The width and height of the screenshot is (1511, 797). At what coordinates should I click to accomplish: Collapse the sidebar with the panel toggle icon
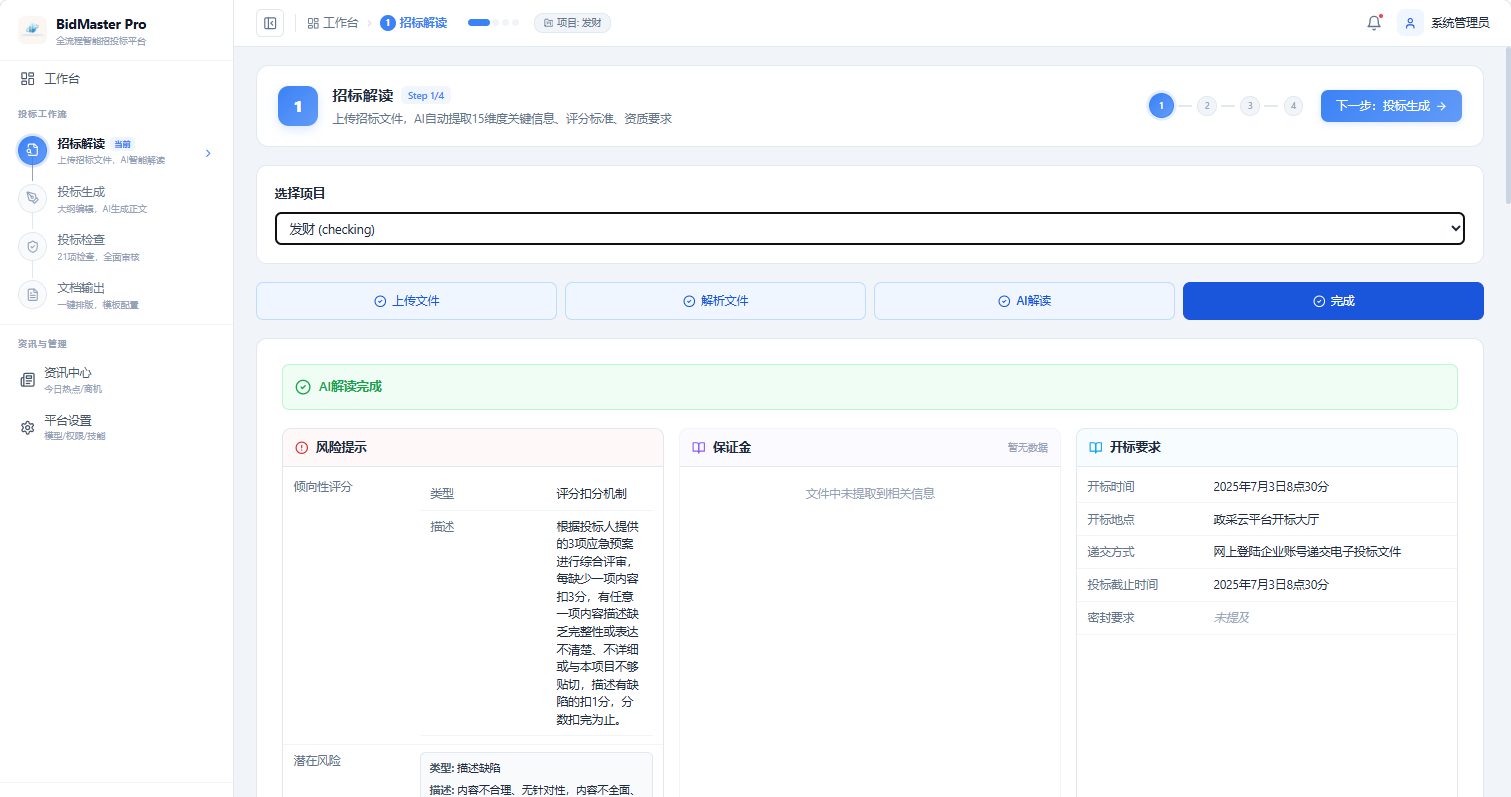(x=270, y=23)
